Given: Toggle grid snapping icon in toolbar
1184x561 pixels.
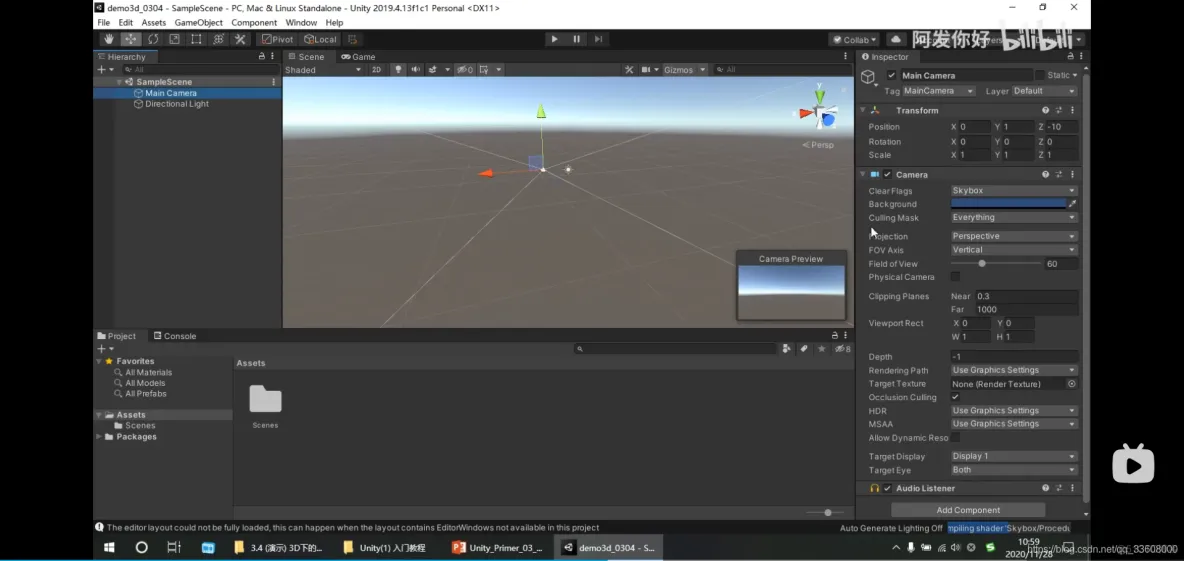Looking at the screenshot, I should coord(353,39).
